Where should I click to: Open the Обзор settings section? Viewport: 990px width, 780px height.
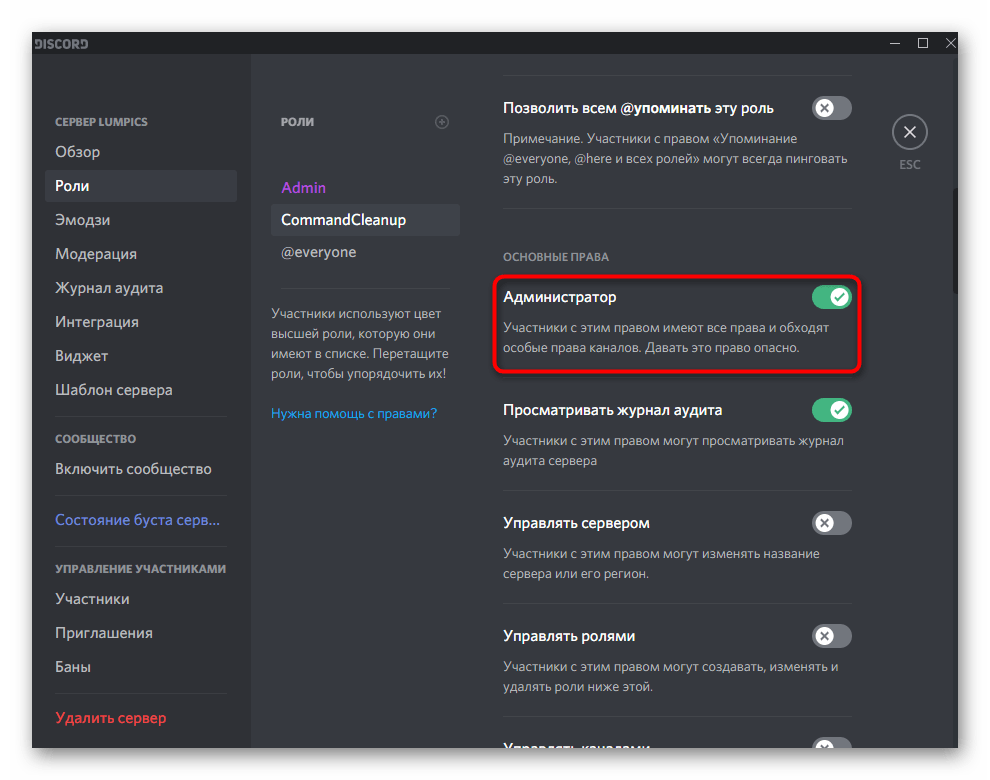click(x=141, y=152)
